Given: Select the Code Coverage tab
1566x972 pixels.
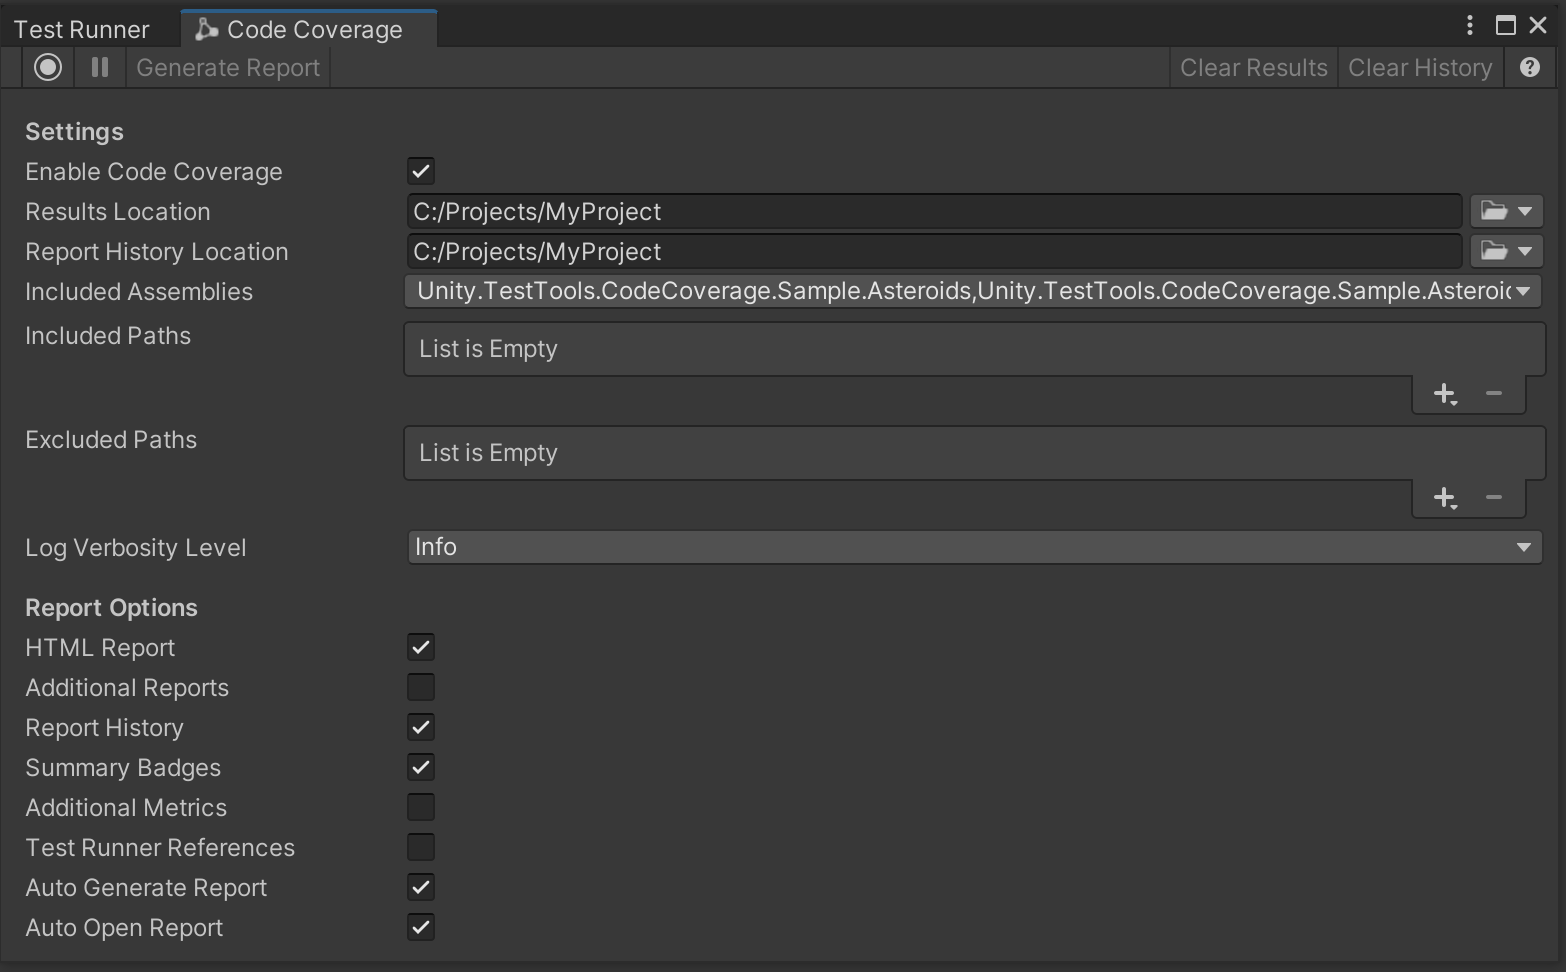Looking at the screenshot, I should click(308, 27).
